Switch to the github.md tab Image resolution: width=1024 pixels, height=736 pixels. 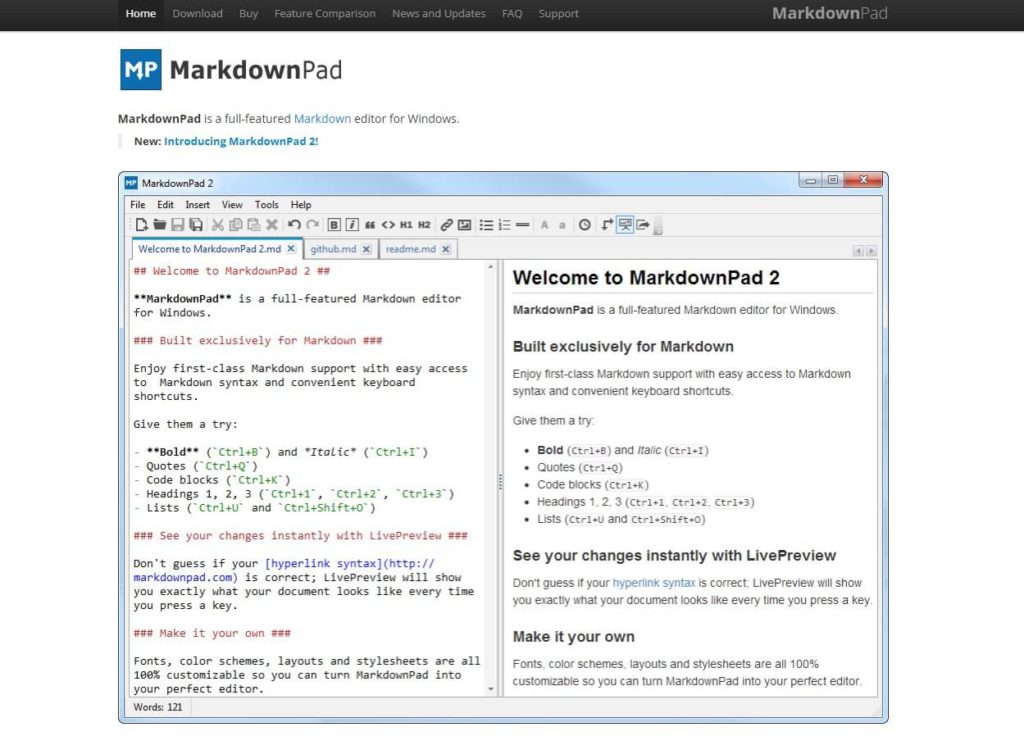(x=333, y=249)
